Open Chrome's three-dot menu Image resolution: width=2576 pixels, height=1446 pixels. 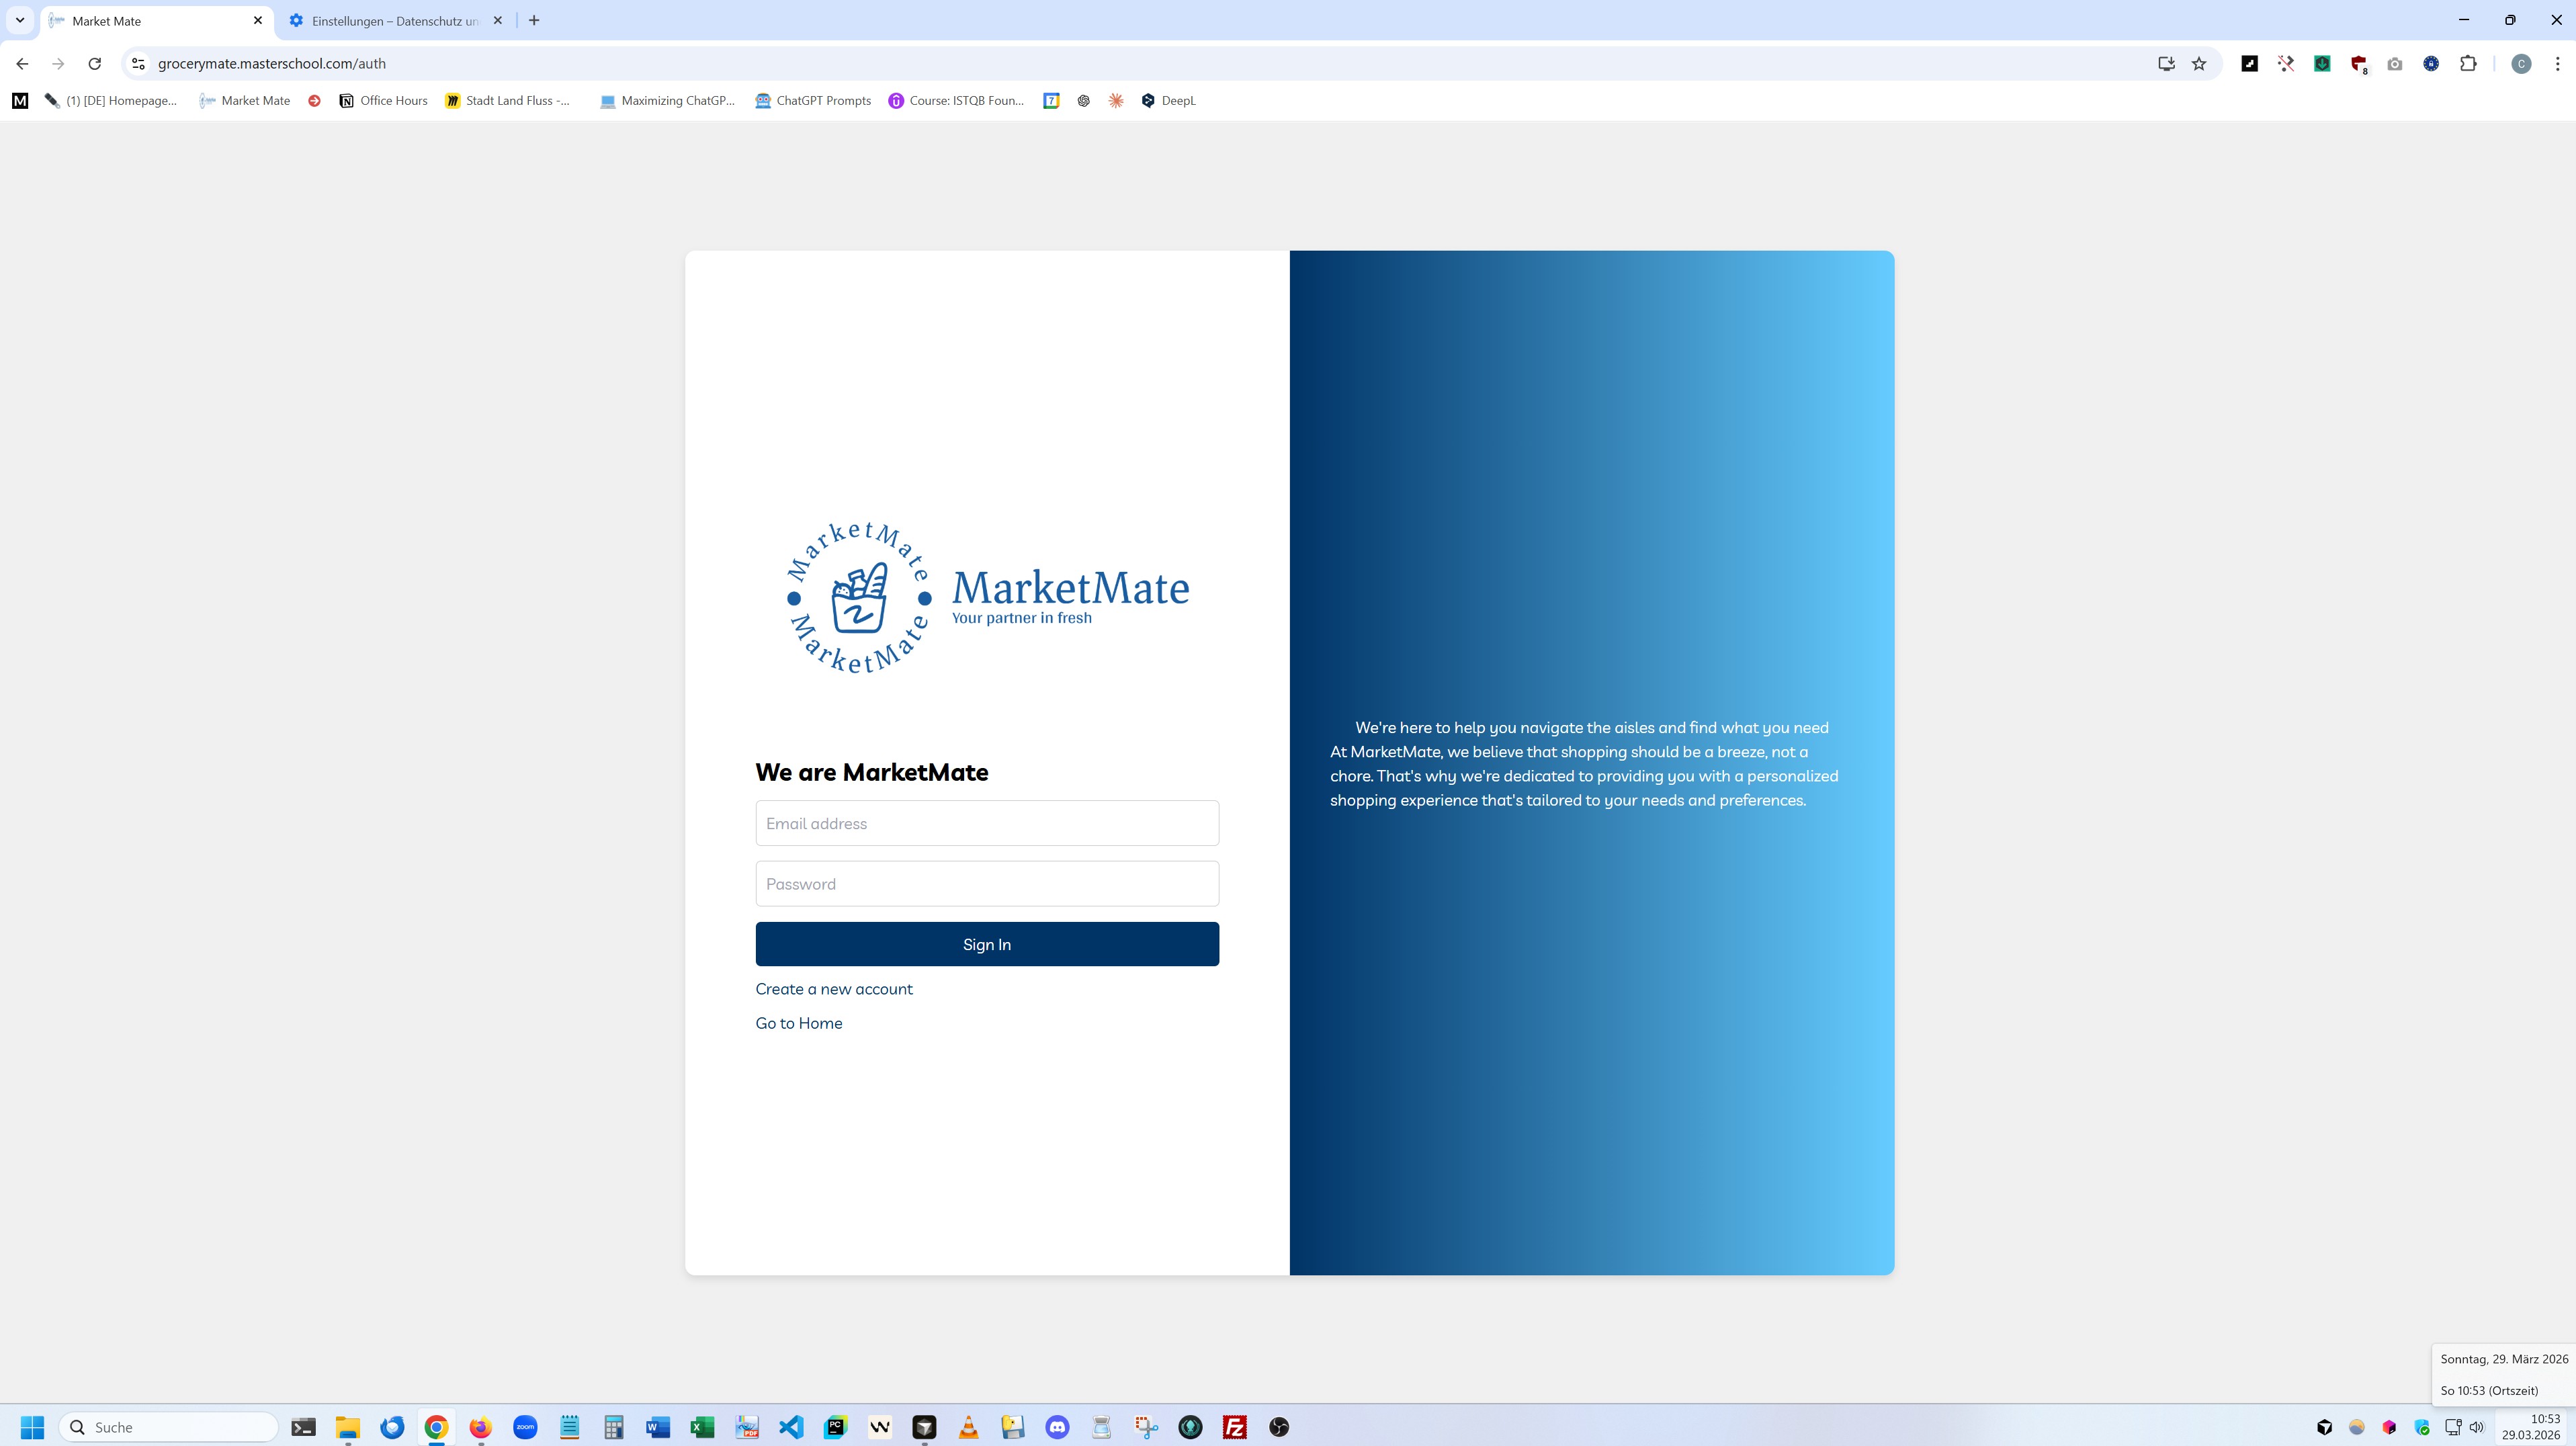(x=2557, y=64)
